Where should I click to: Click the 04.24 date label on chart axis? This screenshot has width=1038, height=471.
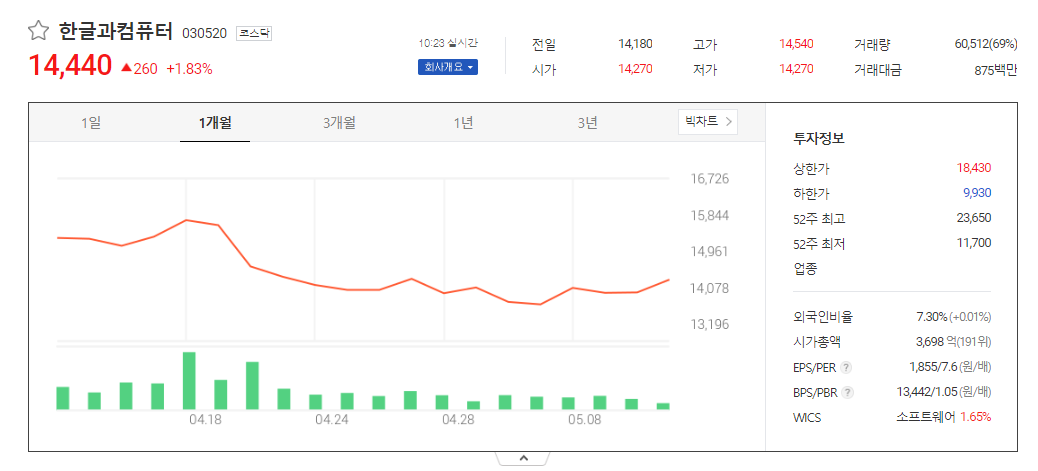(x=331, y=420)
